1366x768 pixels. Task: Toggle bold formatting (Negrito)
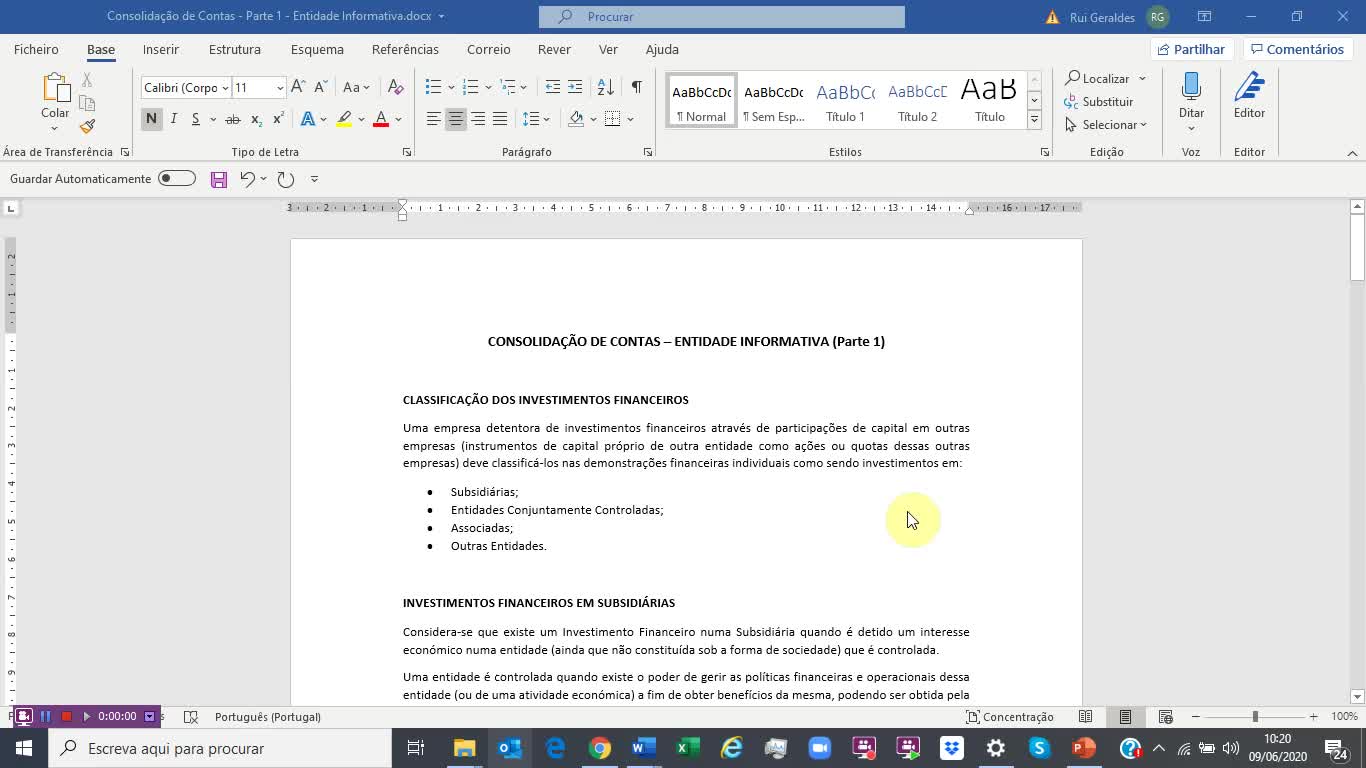[150, 118]
